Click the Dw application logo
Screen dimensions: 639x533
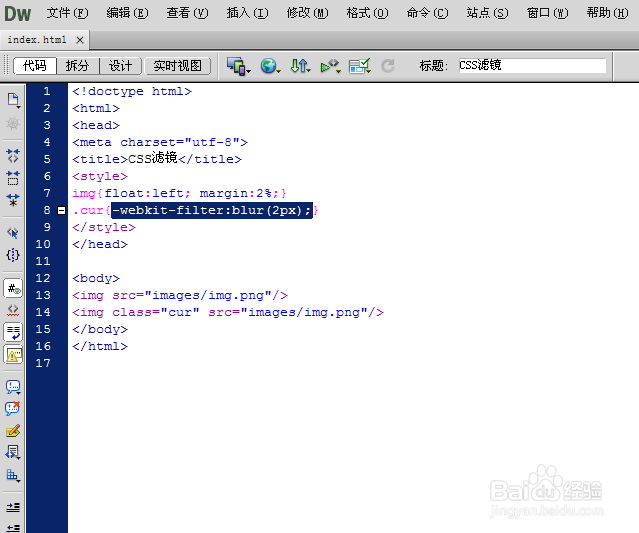(18, 13)
